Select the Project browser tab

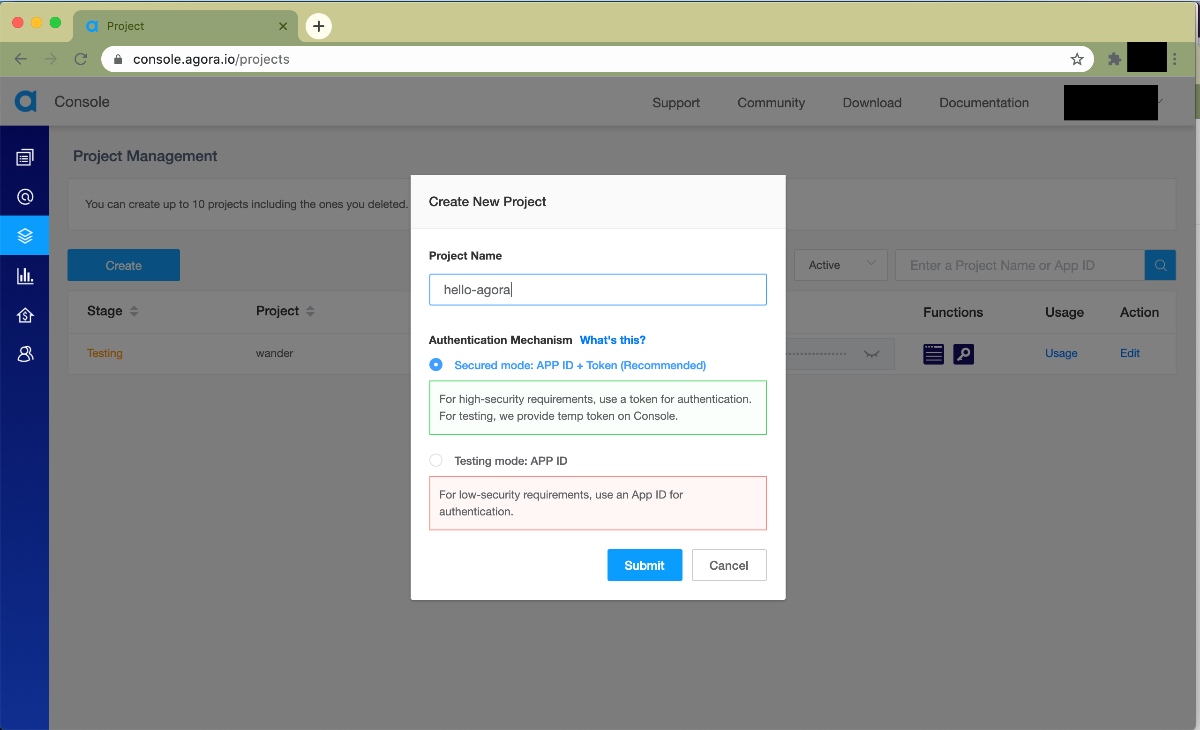click(x=185, y=26)
